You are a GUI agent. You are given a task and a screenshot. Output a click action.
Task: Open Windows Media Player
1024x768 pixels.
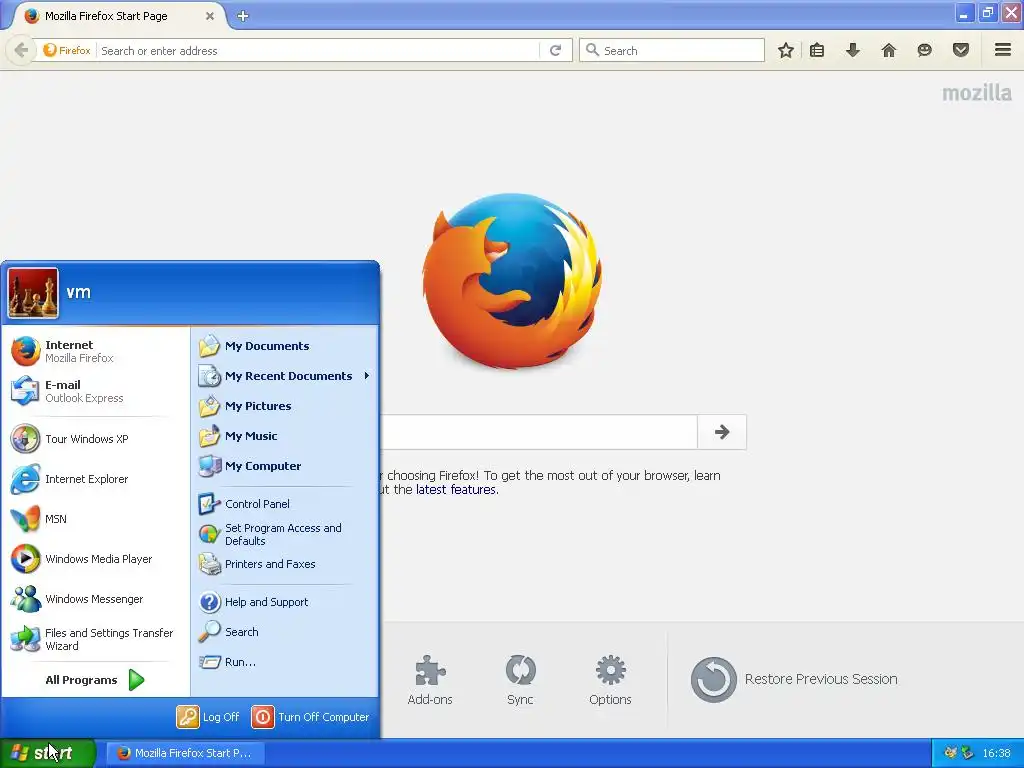[95, 559]
